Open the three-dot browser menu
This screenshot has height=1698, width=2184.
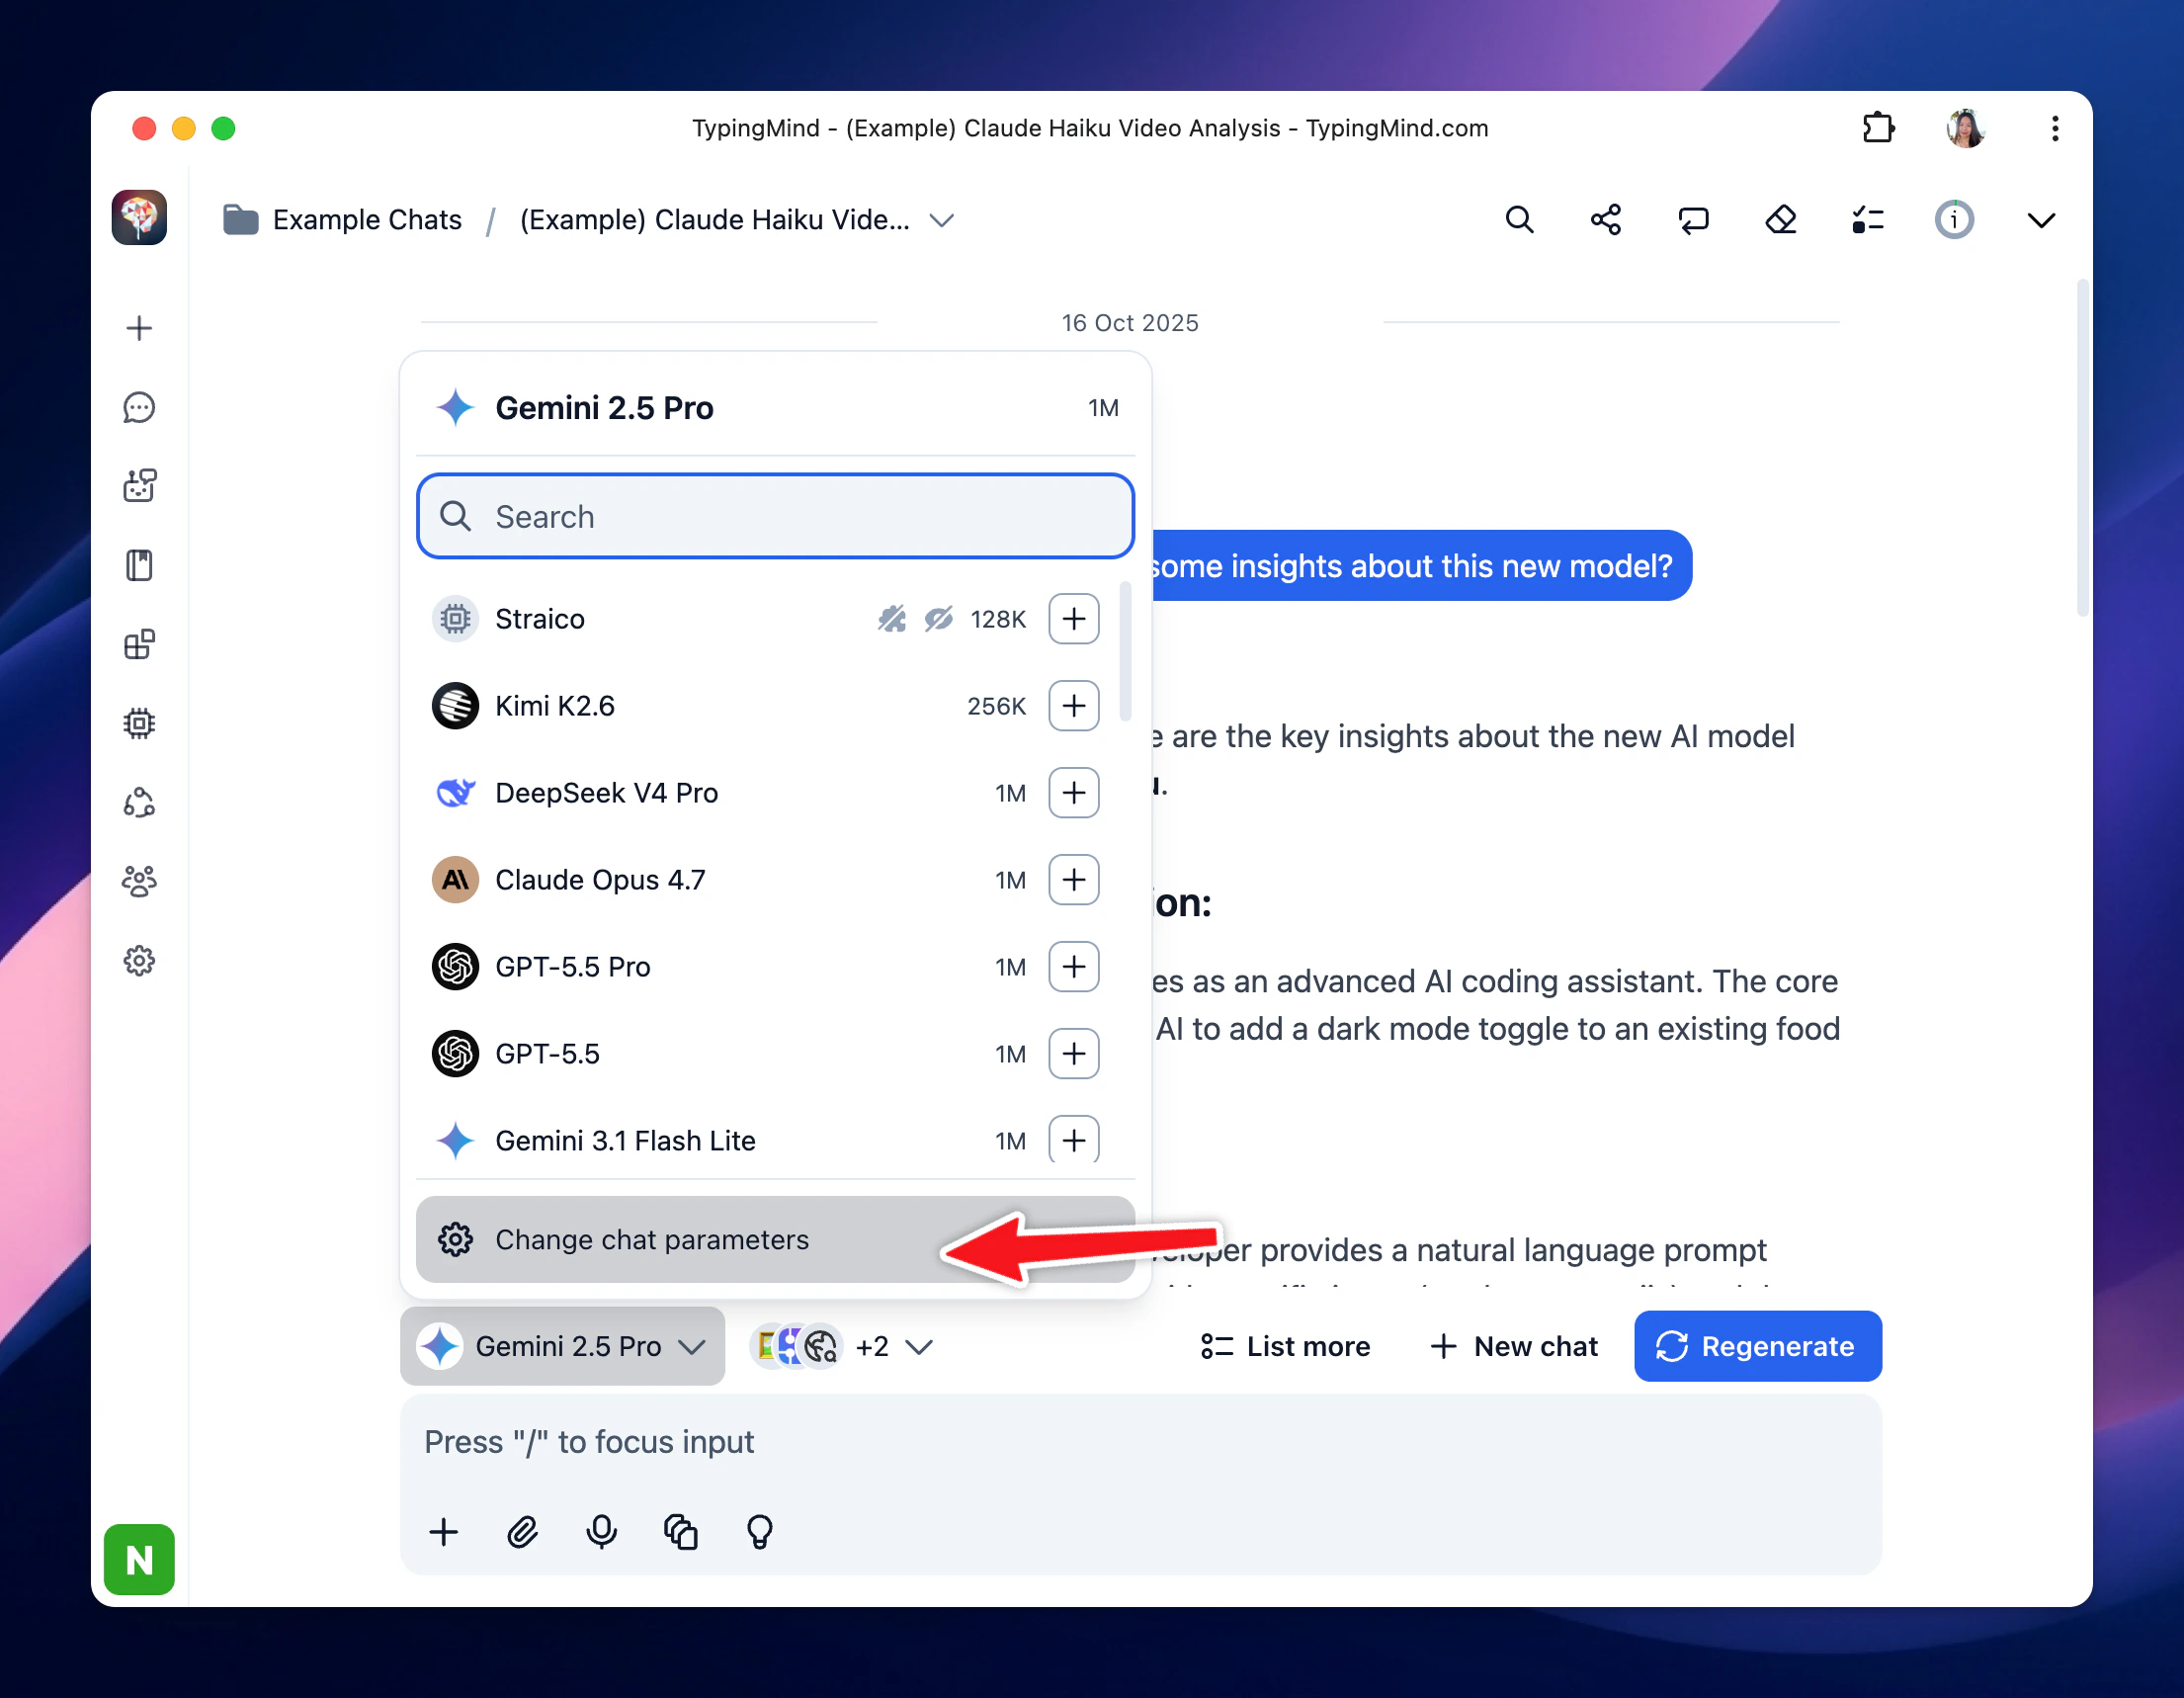pos(2055,128)
